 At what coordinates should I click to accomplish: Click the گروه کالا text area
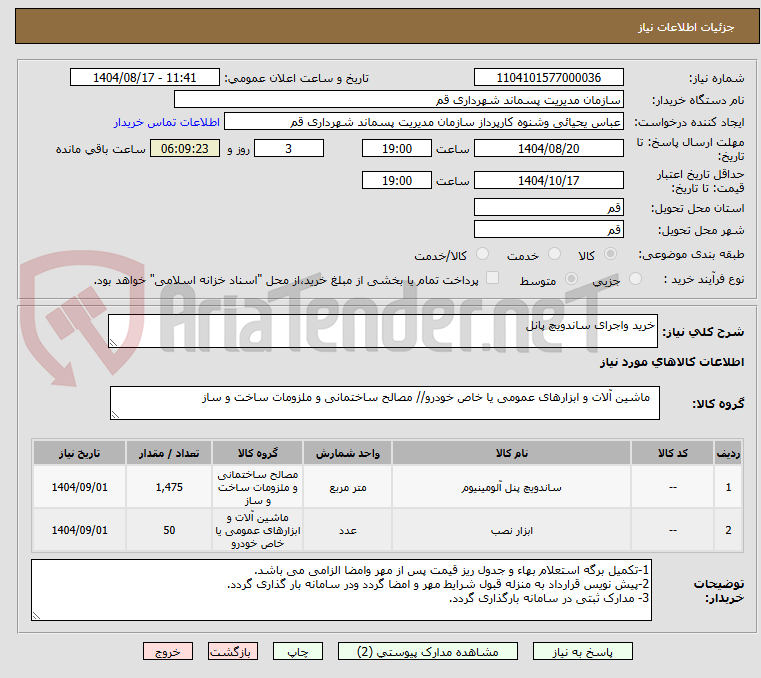click(384, 403)
